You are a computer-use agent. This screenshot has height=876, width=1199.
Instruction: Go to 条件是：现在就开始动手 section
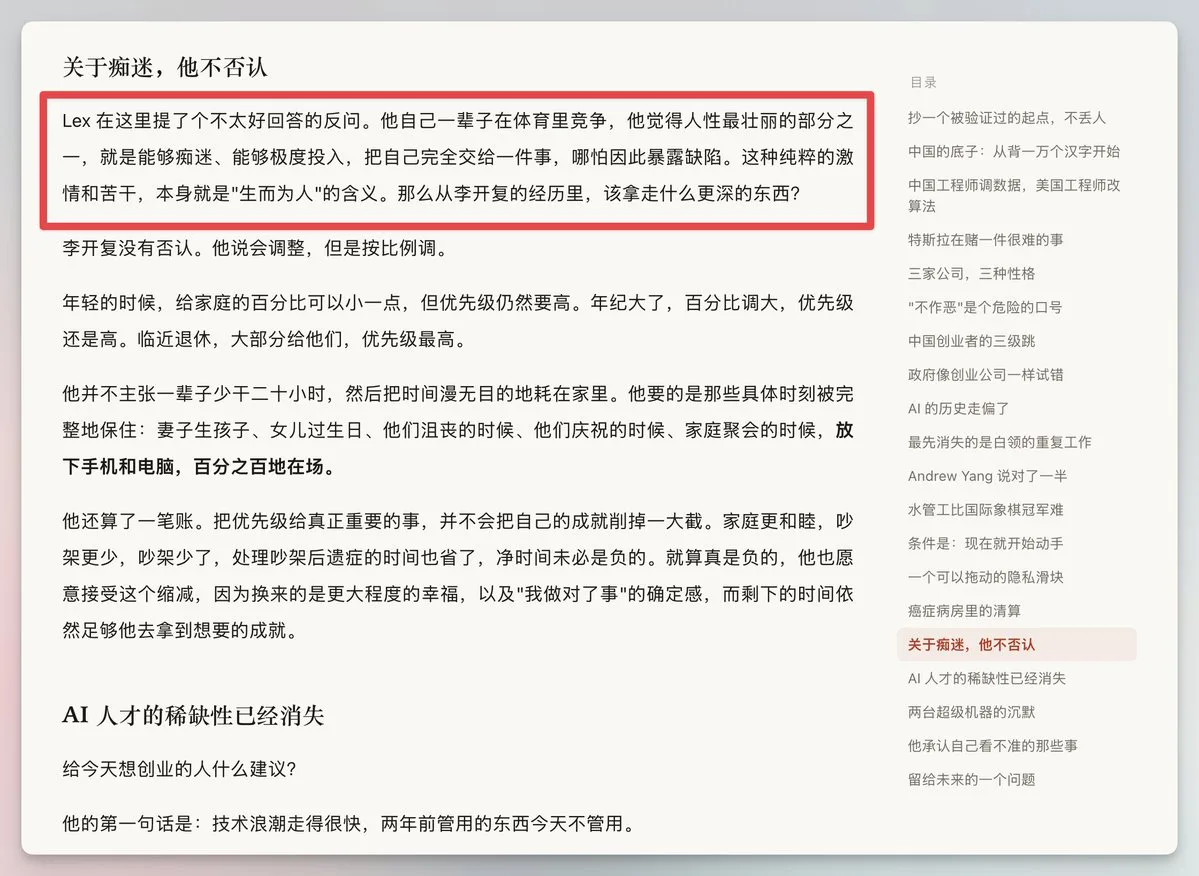pos(985,543)
